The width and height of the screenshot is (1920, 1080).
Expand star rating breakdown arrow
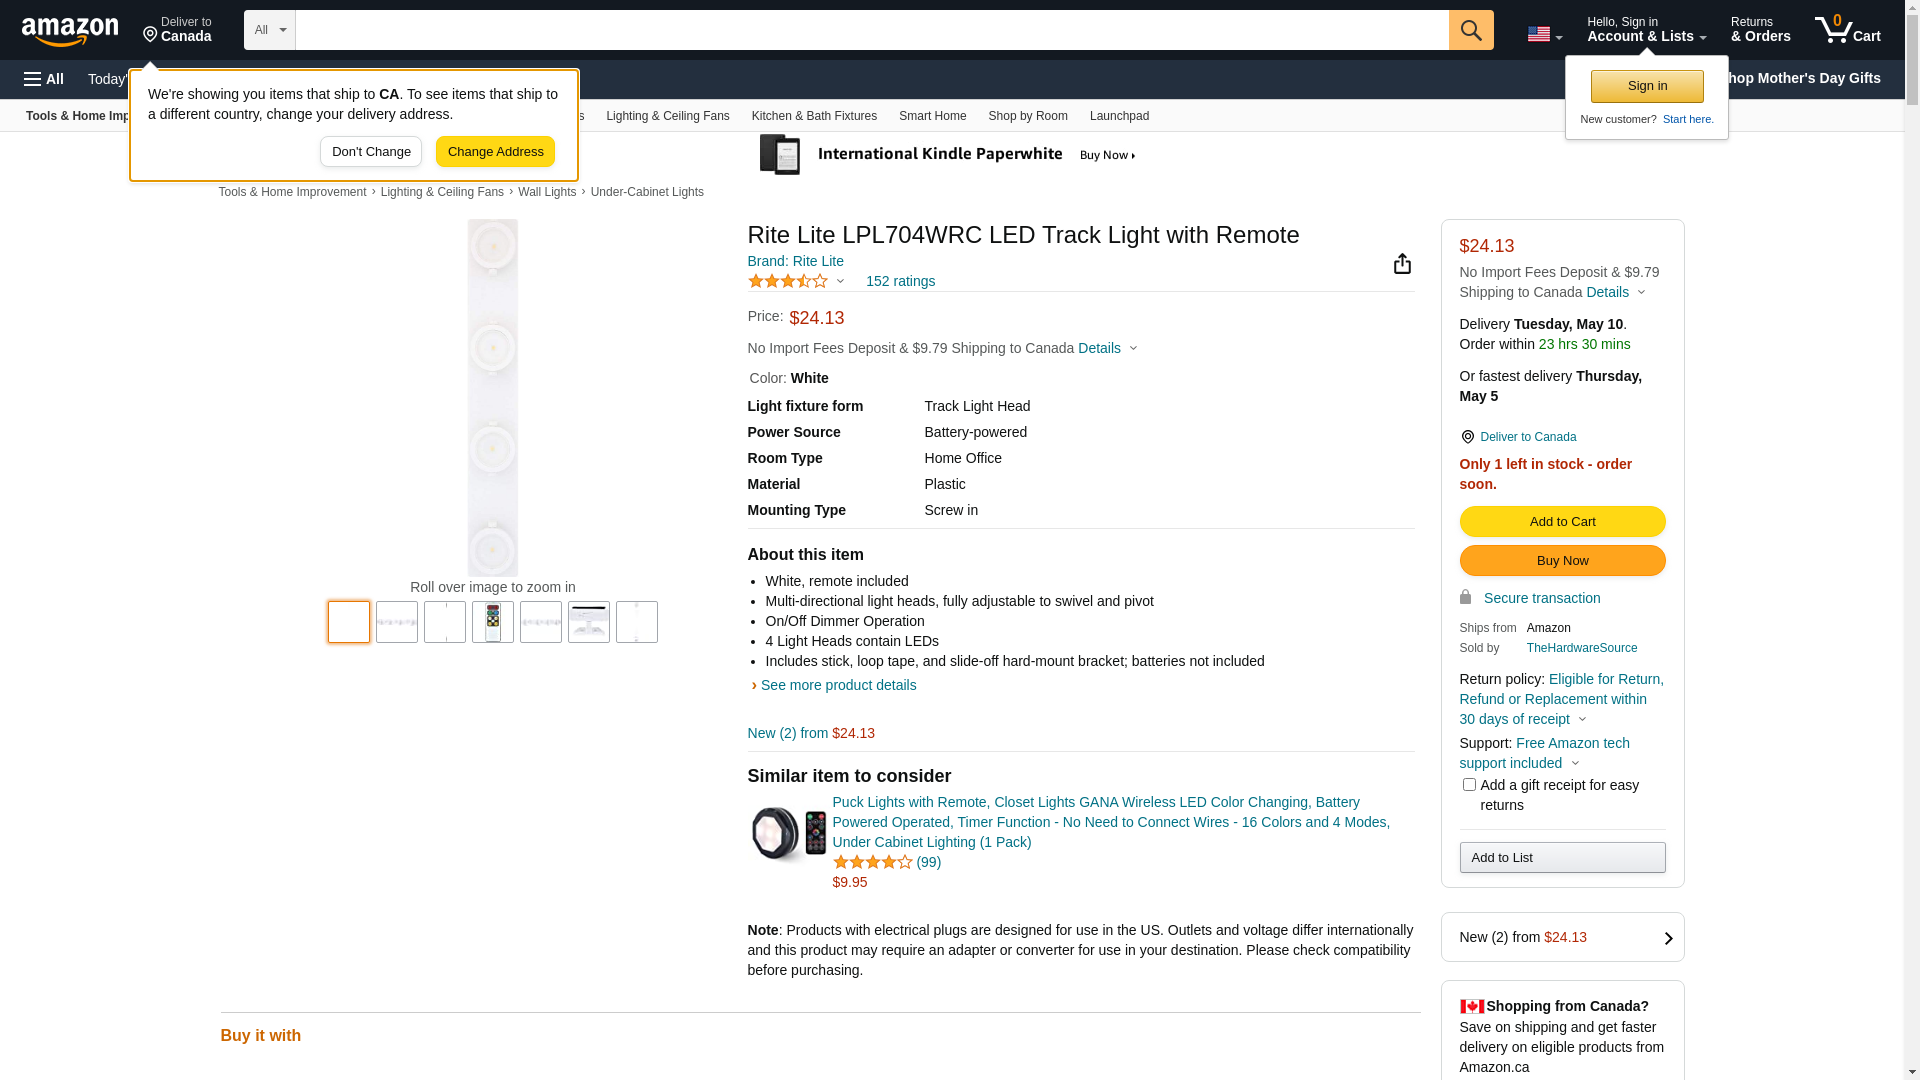point(840,282)
